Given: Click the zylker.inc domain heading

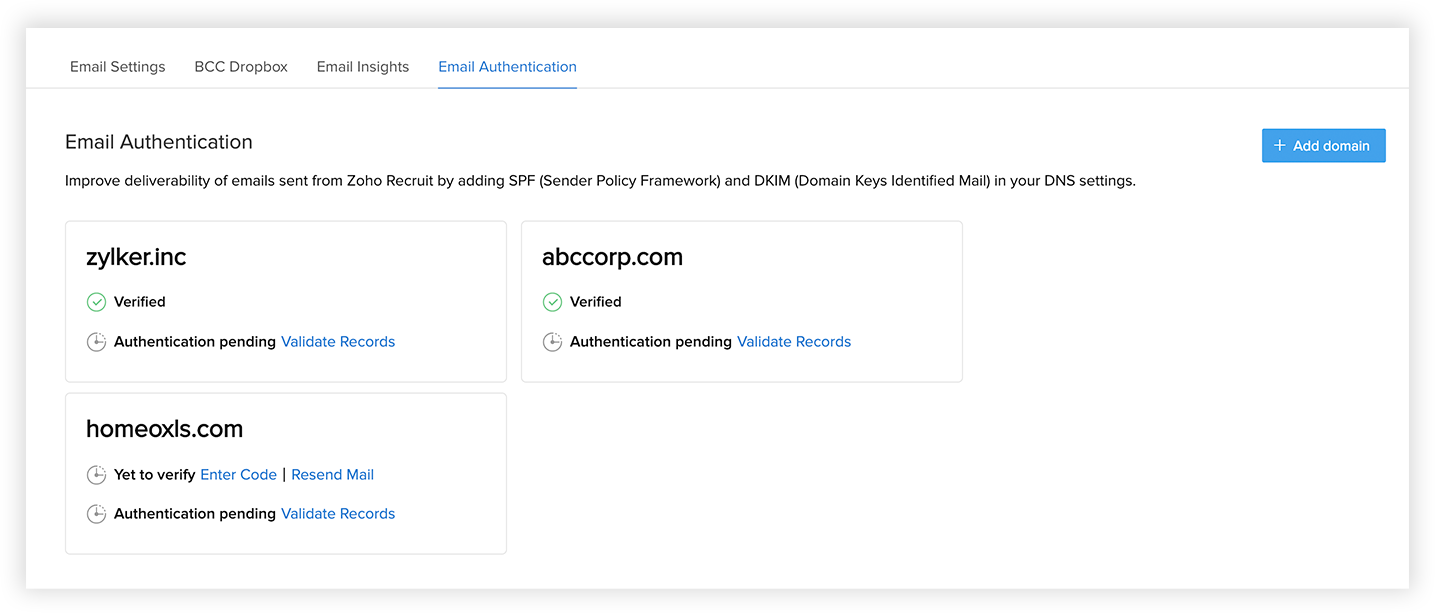Looking at the screenshot, I should 136,257.
